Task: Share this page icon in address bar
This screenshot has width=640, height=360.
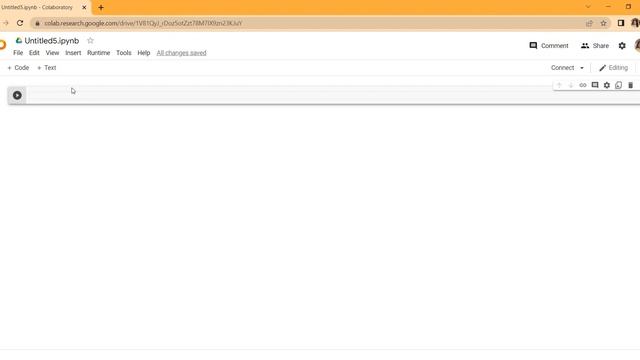Action: [589, 23]
